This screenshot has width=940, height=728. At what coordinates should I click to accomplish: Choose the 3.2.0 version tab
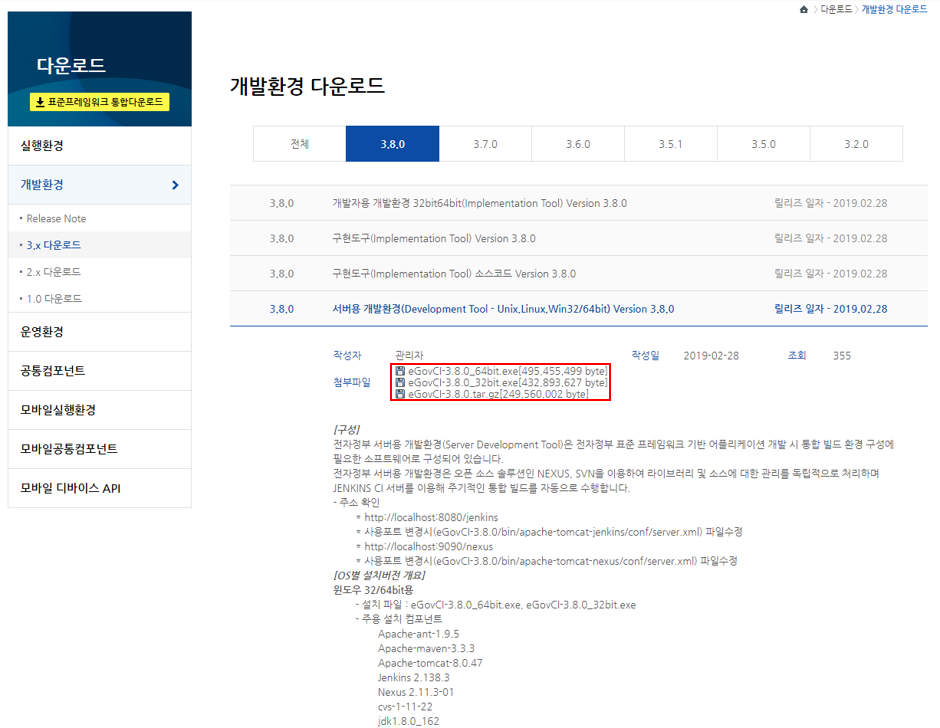tap(856, 144)
